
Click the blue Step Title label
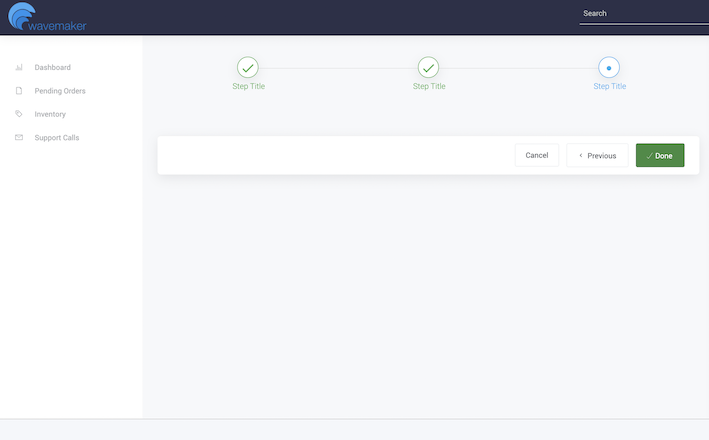tap(609, 87)
